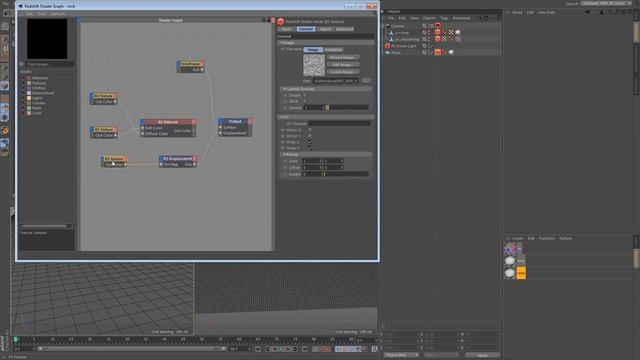Click the Volume category color icon
640x360 pixels.
[x=29, y=103]
